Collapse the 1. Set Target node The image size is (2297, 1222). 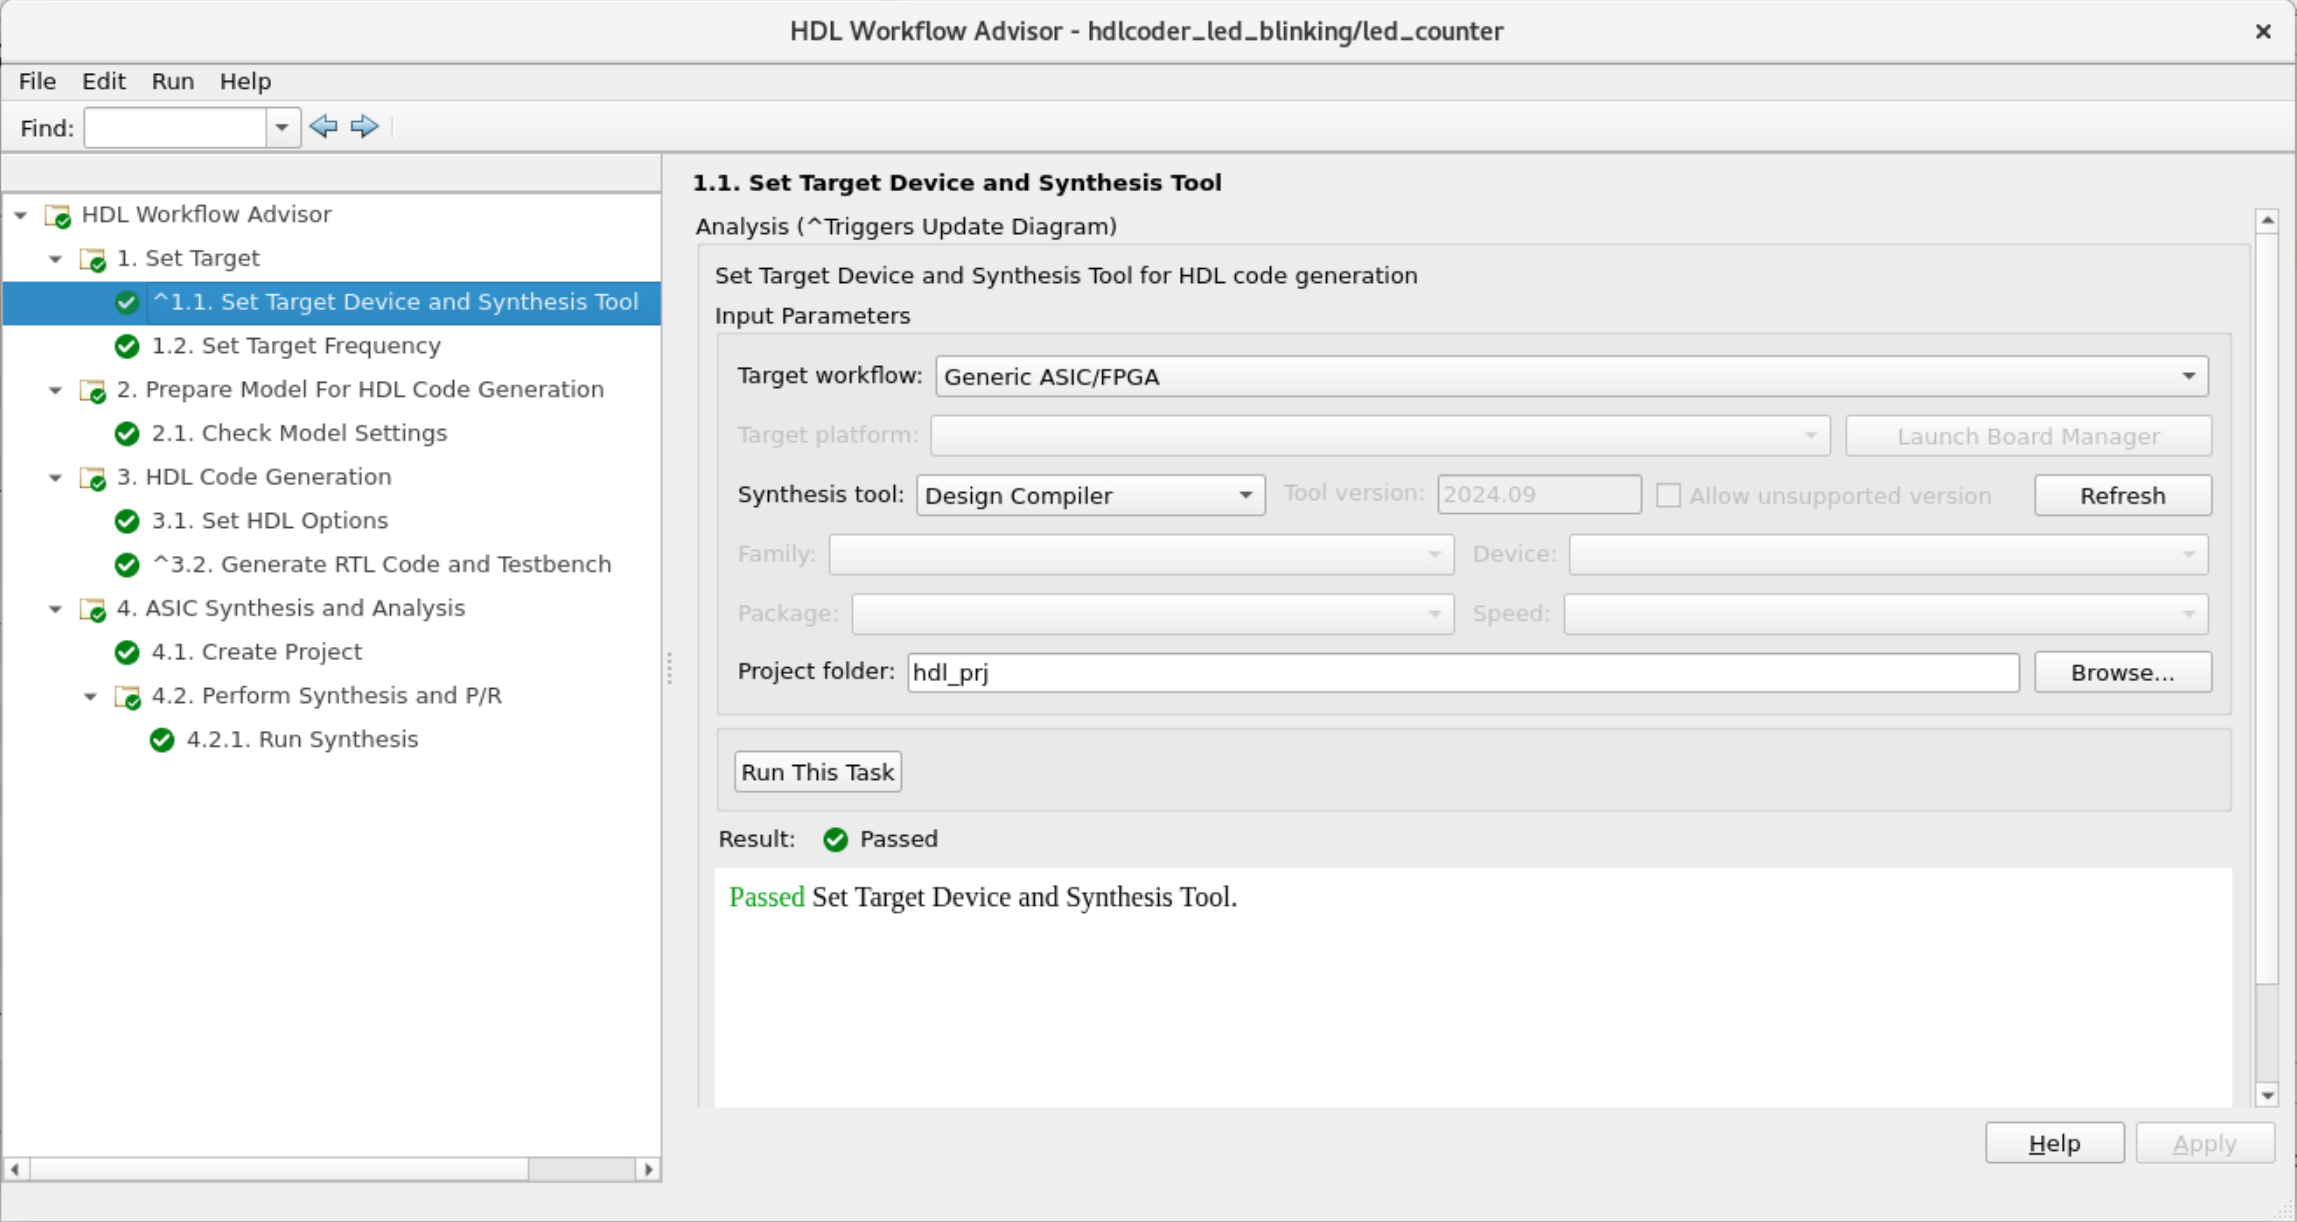point(56,259)
